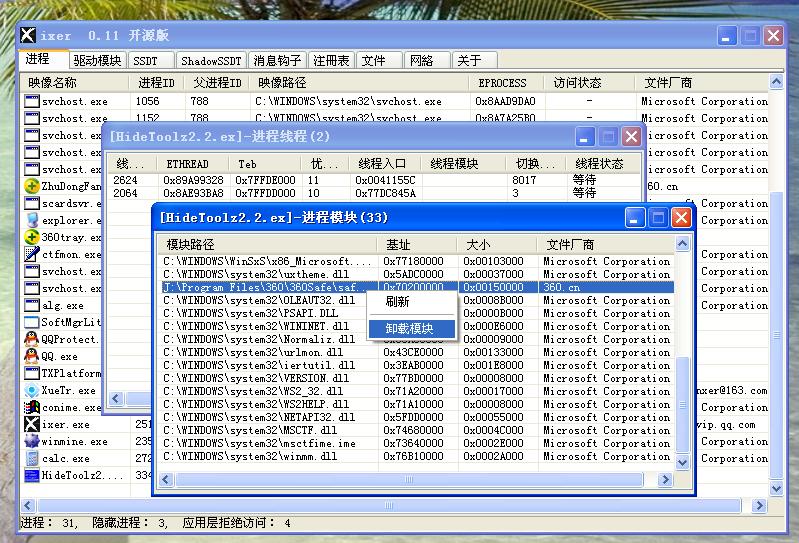The width and height of the screenshot is (799, 543).
Task: Sort by 映像路径 column header
Action: pos(359,83)
